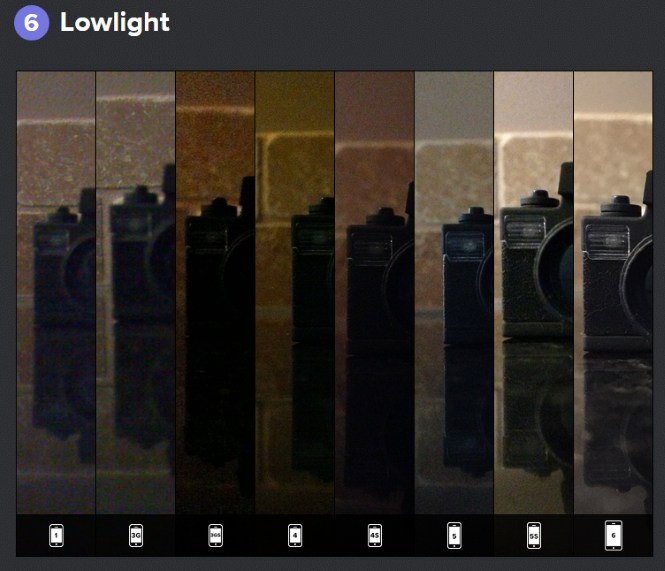Open the iPhone 1 lowlight photo strip
The image size is (665, 571).
(56, 292)
